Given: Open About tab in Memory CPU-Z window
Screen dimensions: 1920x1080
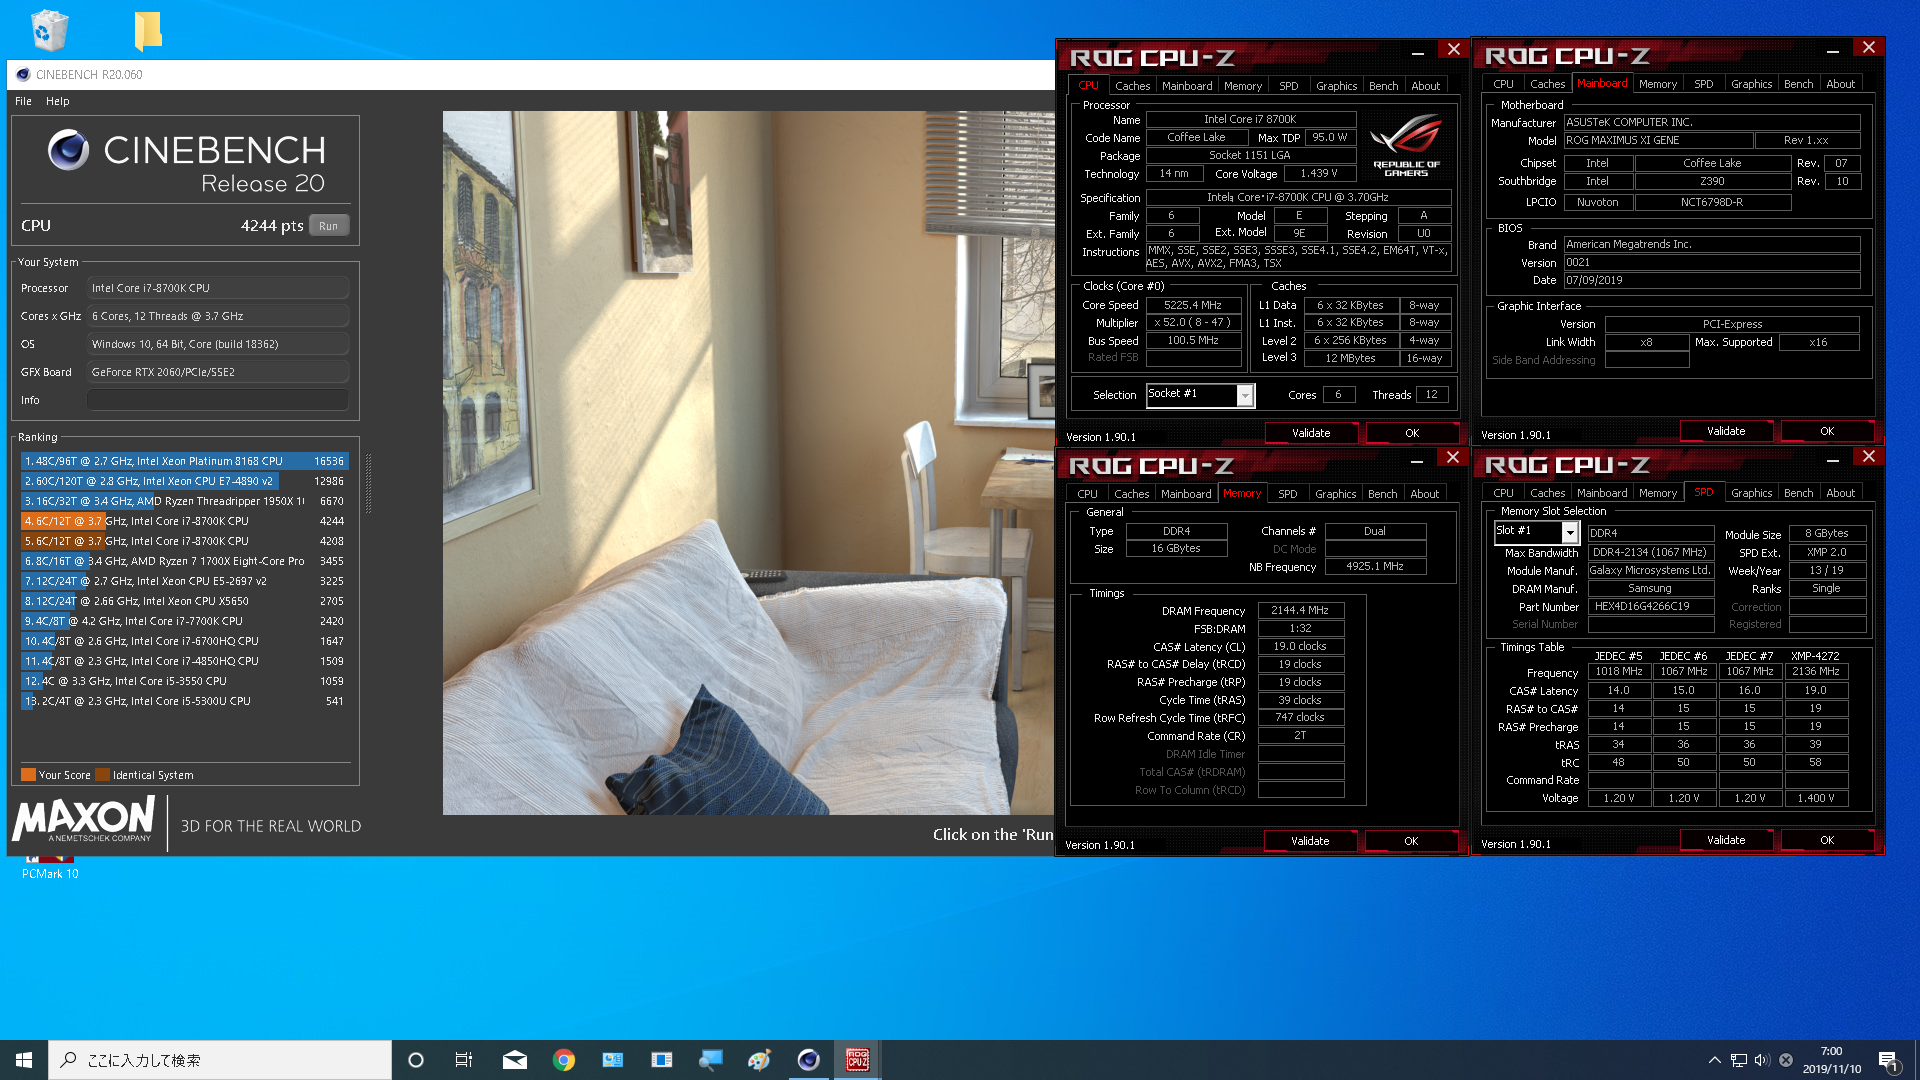Looking at the screenshot, I should pos(1424,494).
